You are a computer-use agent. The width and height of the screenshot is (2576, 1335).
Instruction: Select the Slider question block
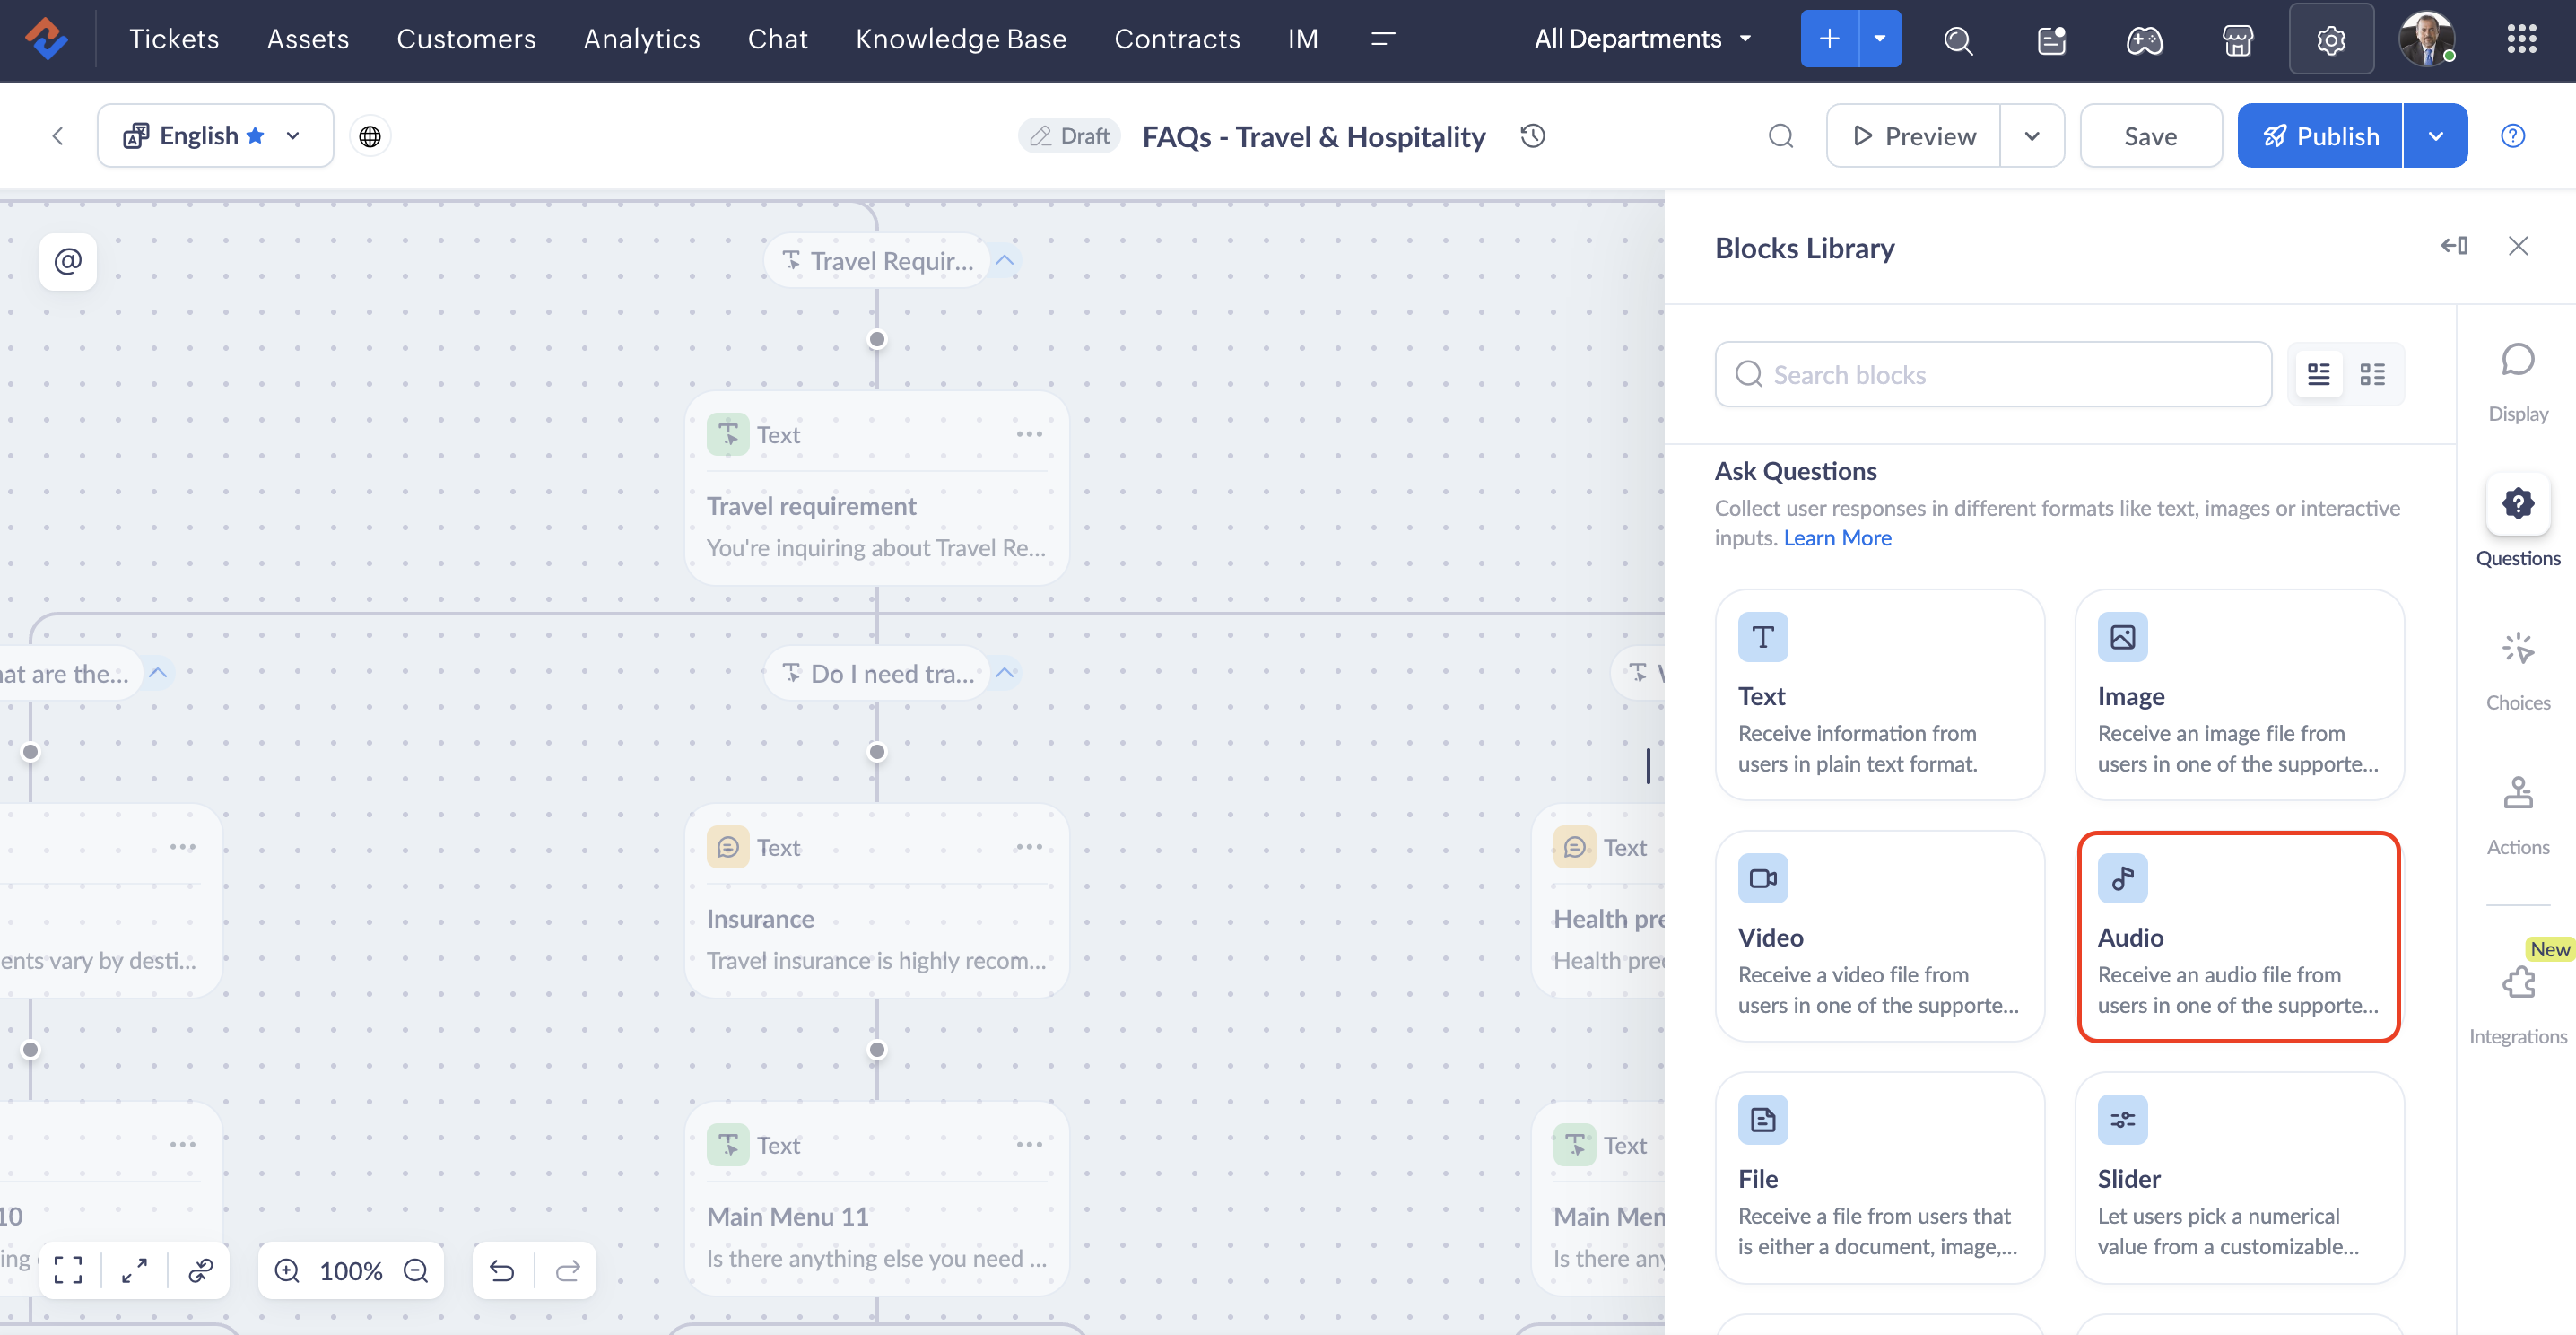(2238, 1177)
